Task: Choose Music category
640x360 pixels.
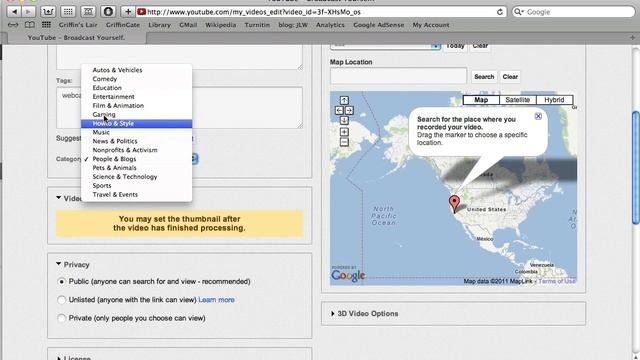Action: tap(136, 132)
